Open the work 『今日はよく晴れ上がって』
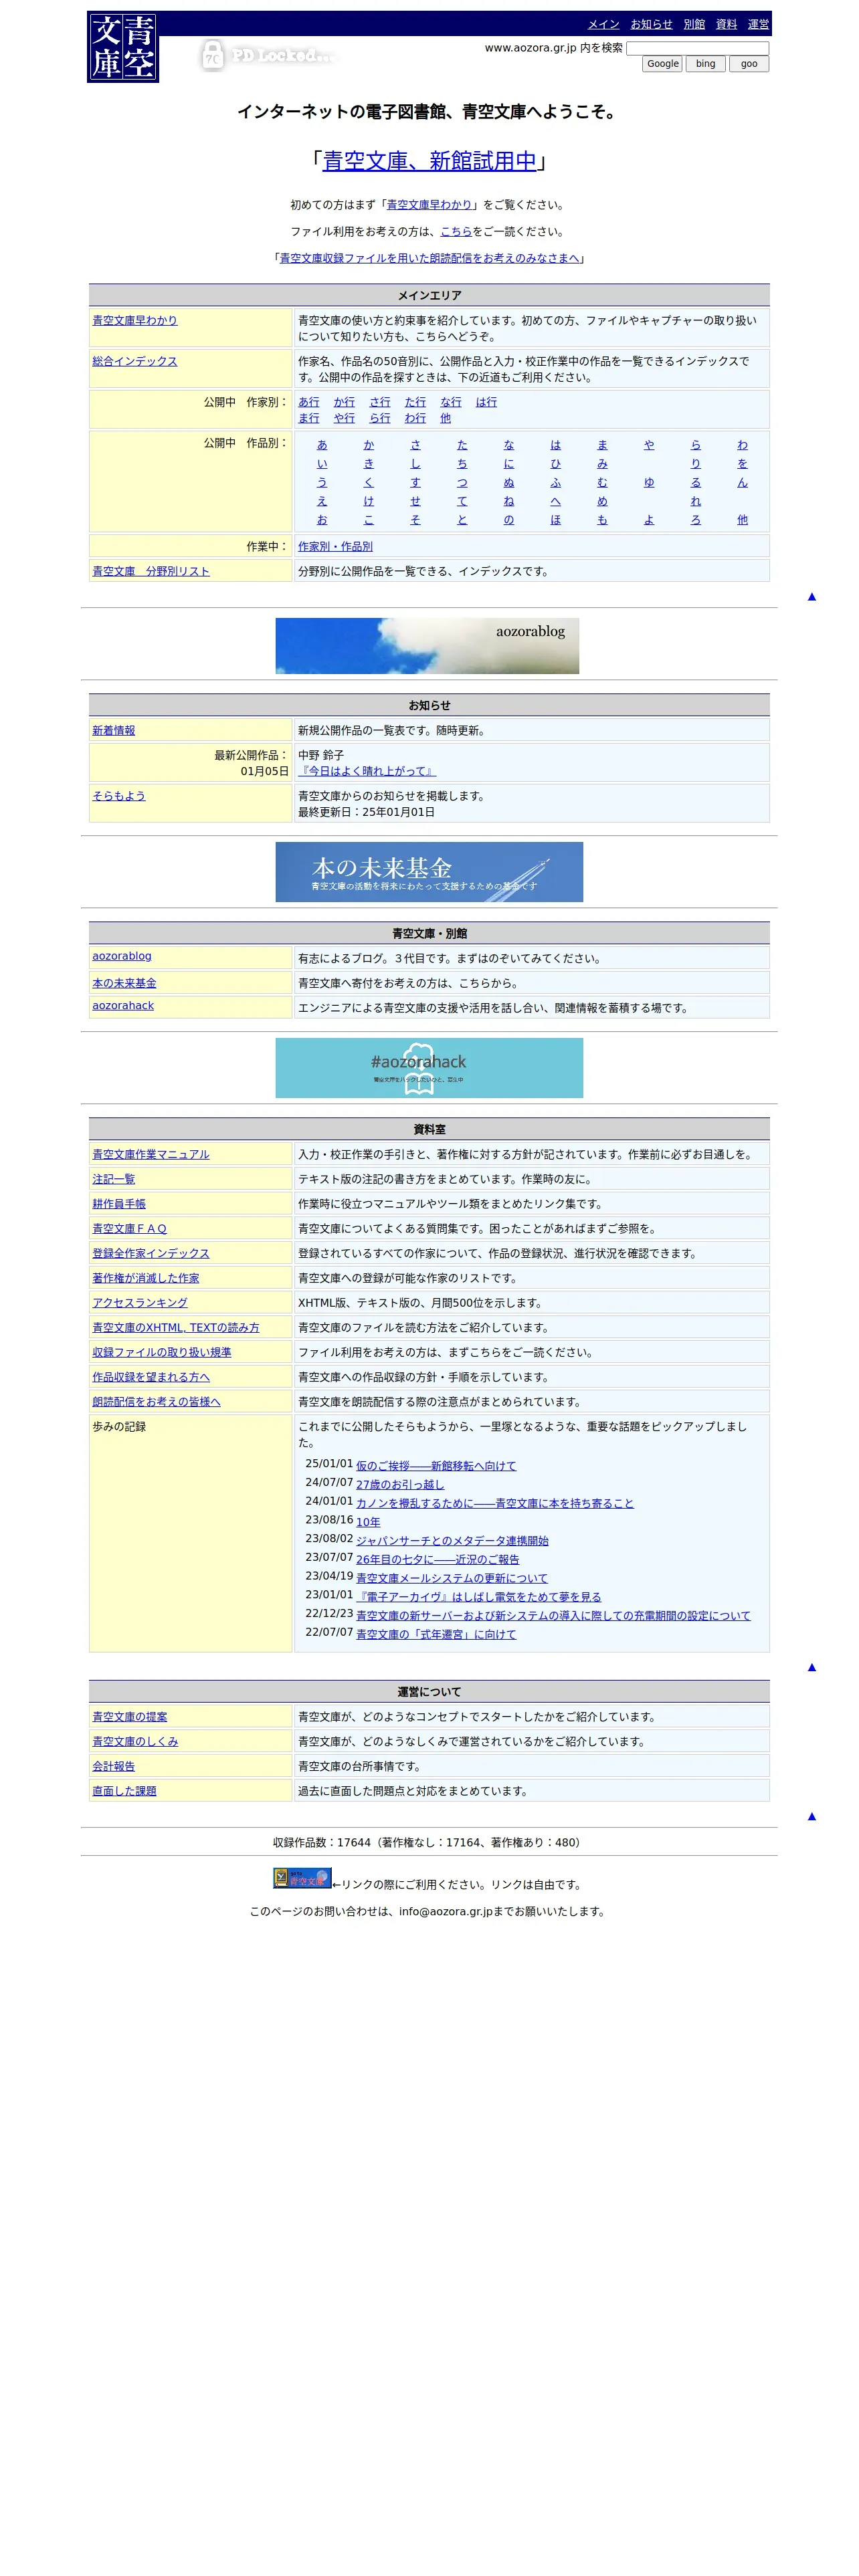 (x=367, y=771)
